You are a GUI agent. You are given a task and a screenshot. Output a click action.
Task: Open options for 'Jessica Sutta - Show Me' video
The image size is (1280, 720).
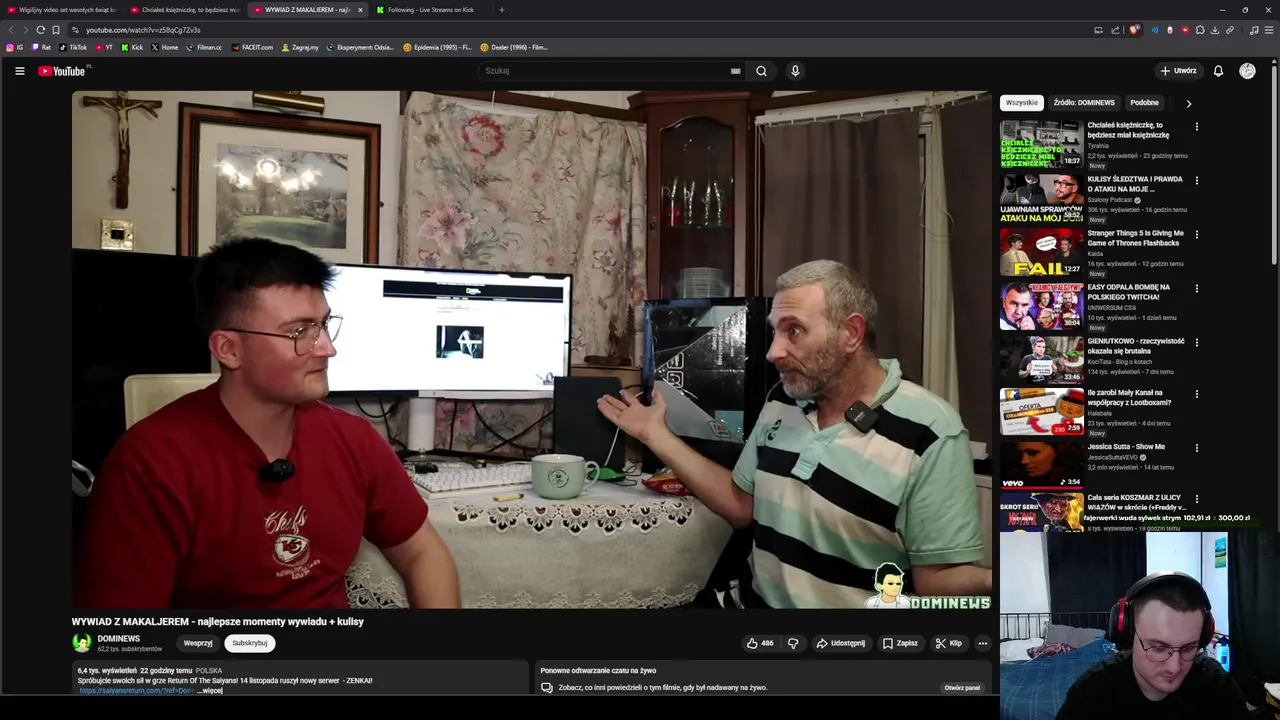click(1196, 449)
